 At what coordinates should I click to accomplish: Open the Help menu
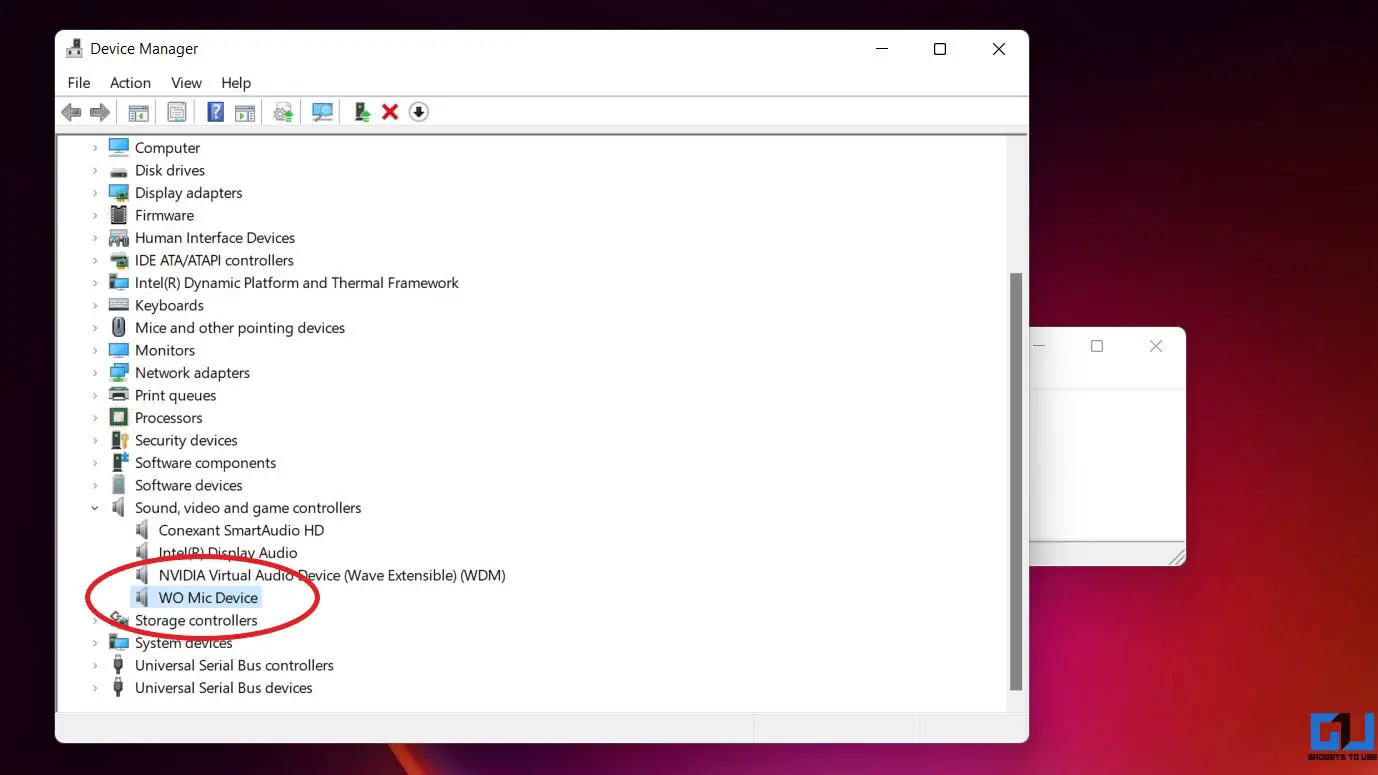(236, 83)
